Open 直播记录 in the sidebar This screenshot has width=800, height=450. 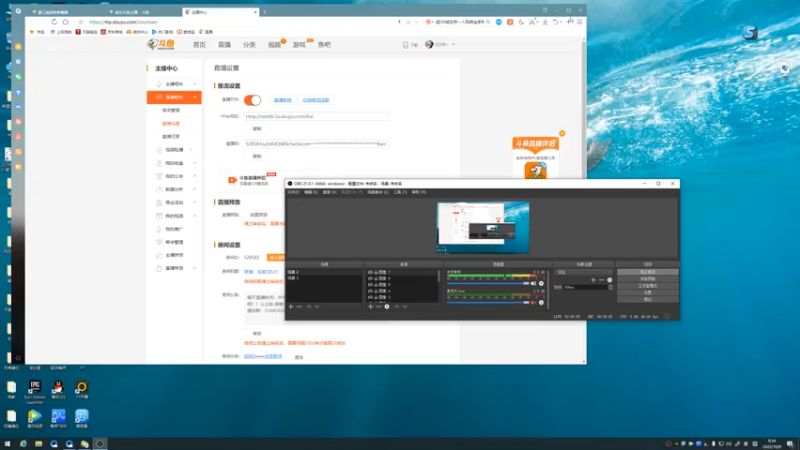pyautogui.click(x=171, y=137)
